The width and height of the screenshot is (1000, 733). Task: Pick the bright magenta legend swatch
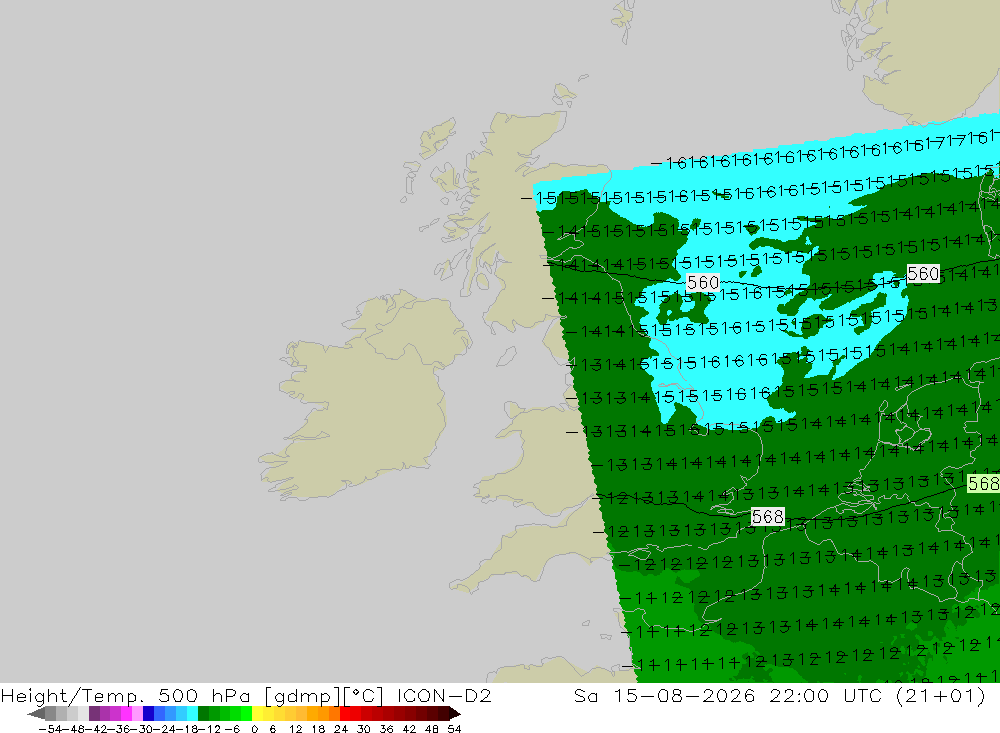tap(126, 714)
